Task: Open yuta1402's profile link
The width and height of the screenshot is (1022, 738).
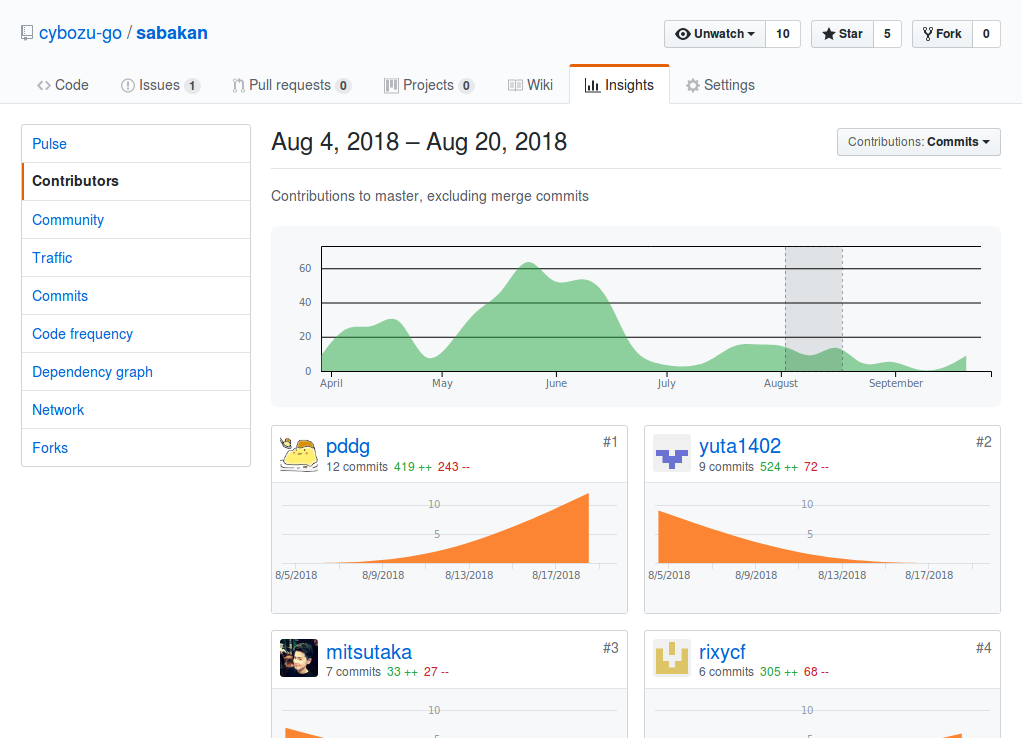Action: (740, 447)
